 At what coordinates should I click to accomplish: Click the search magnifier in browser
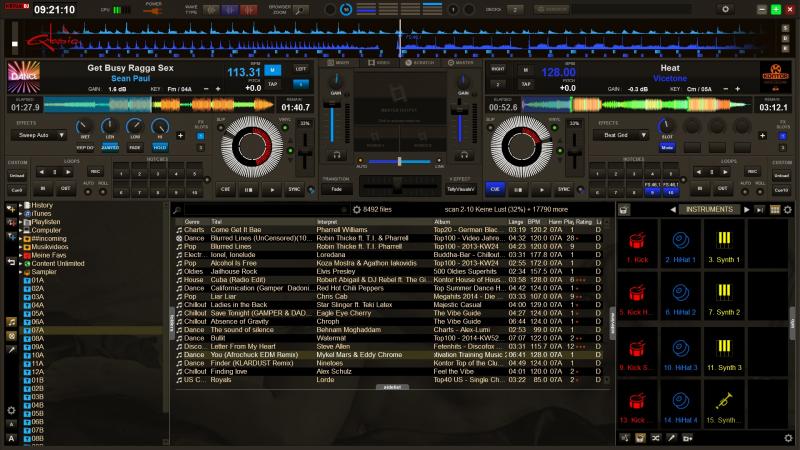coord(177,209)
